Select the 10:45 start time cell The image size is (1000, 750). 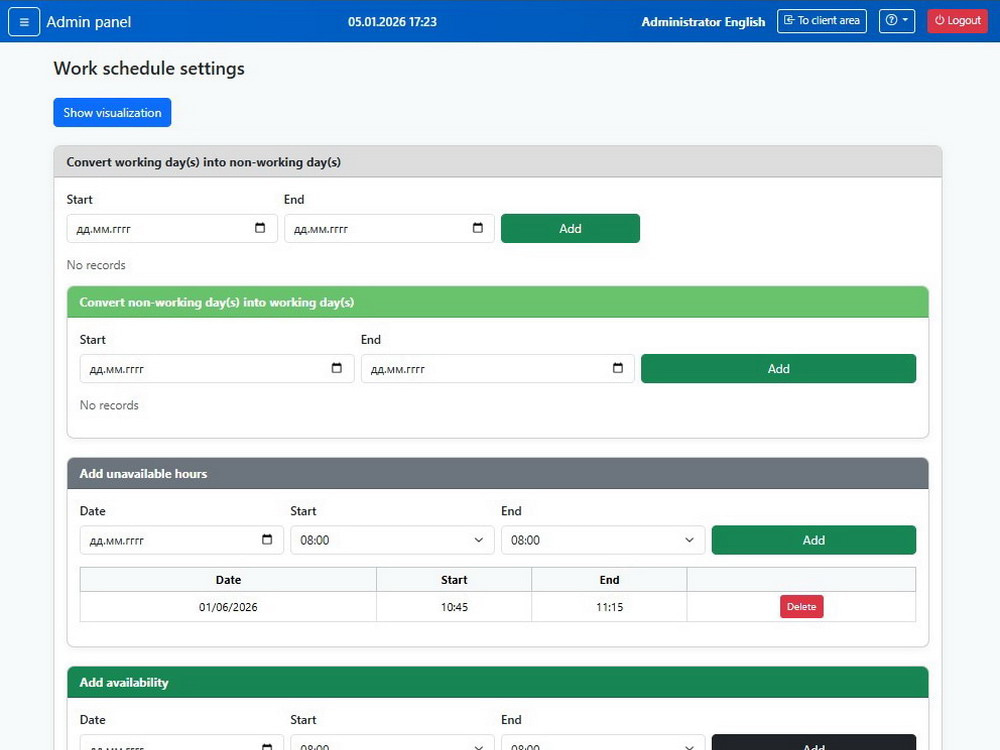click(454, 607)
